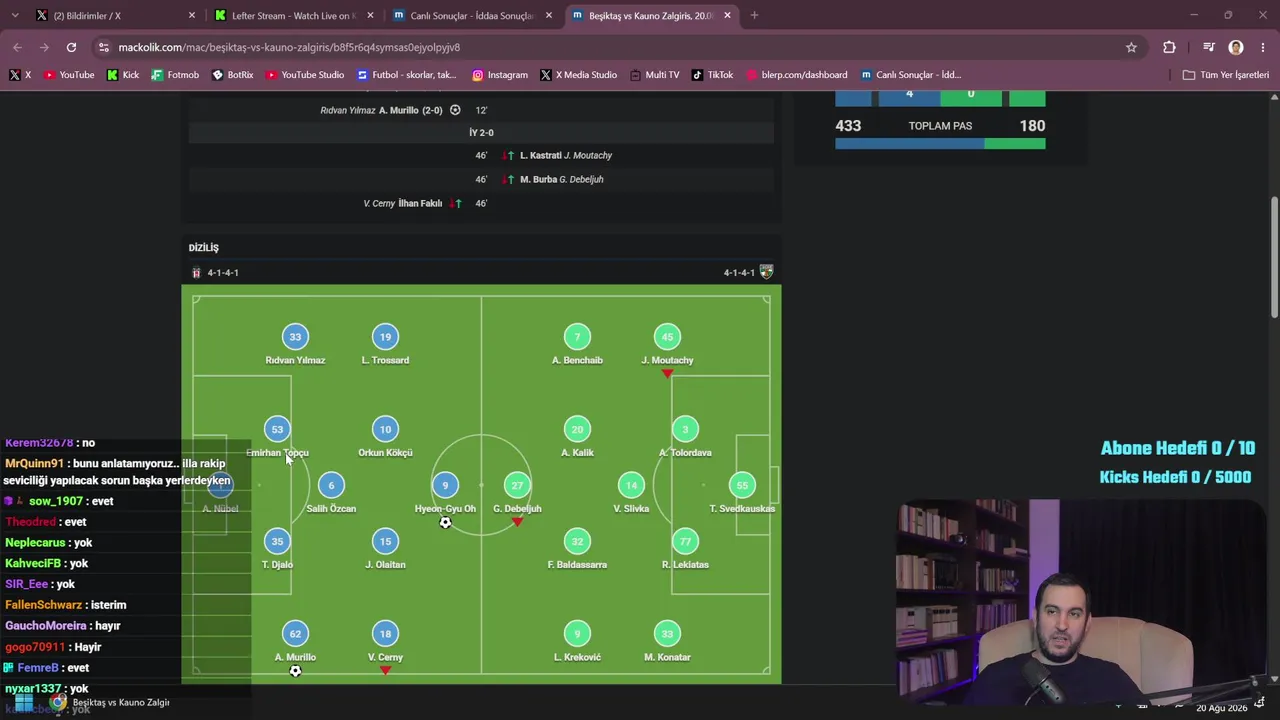Reload the mackolik page

pyautogui.click(x=71, y=47)
